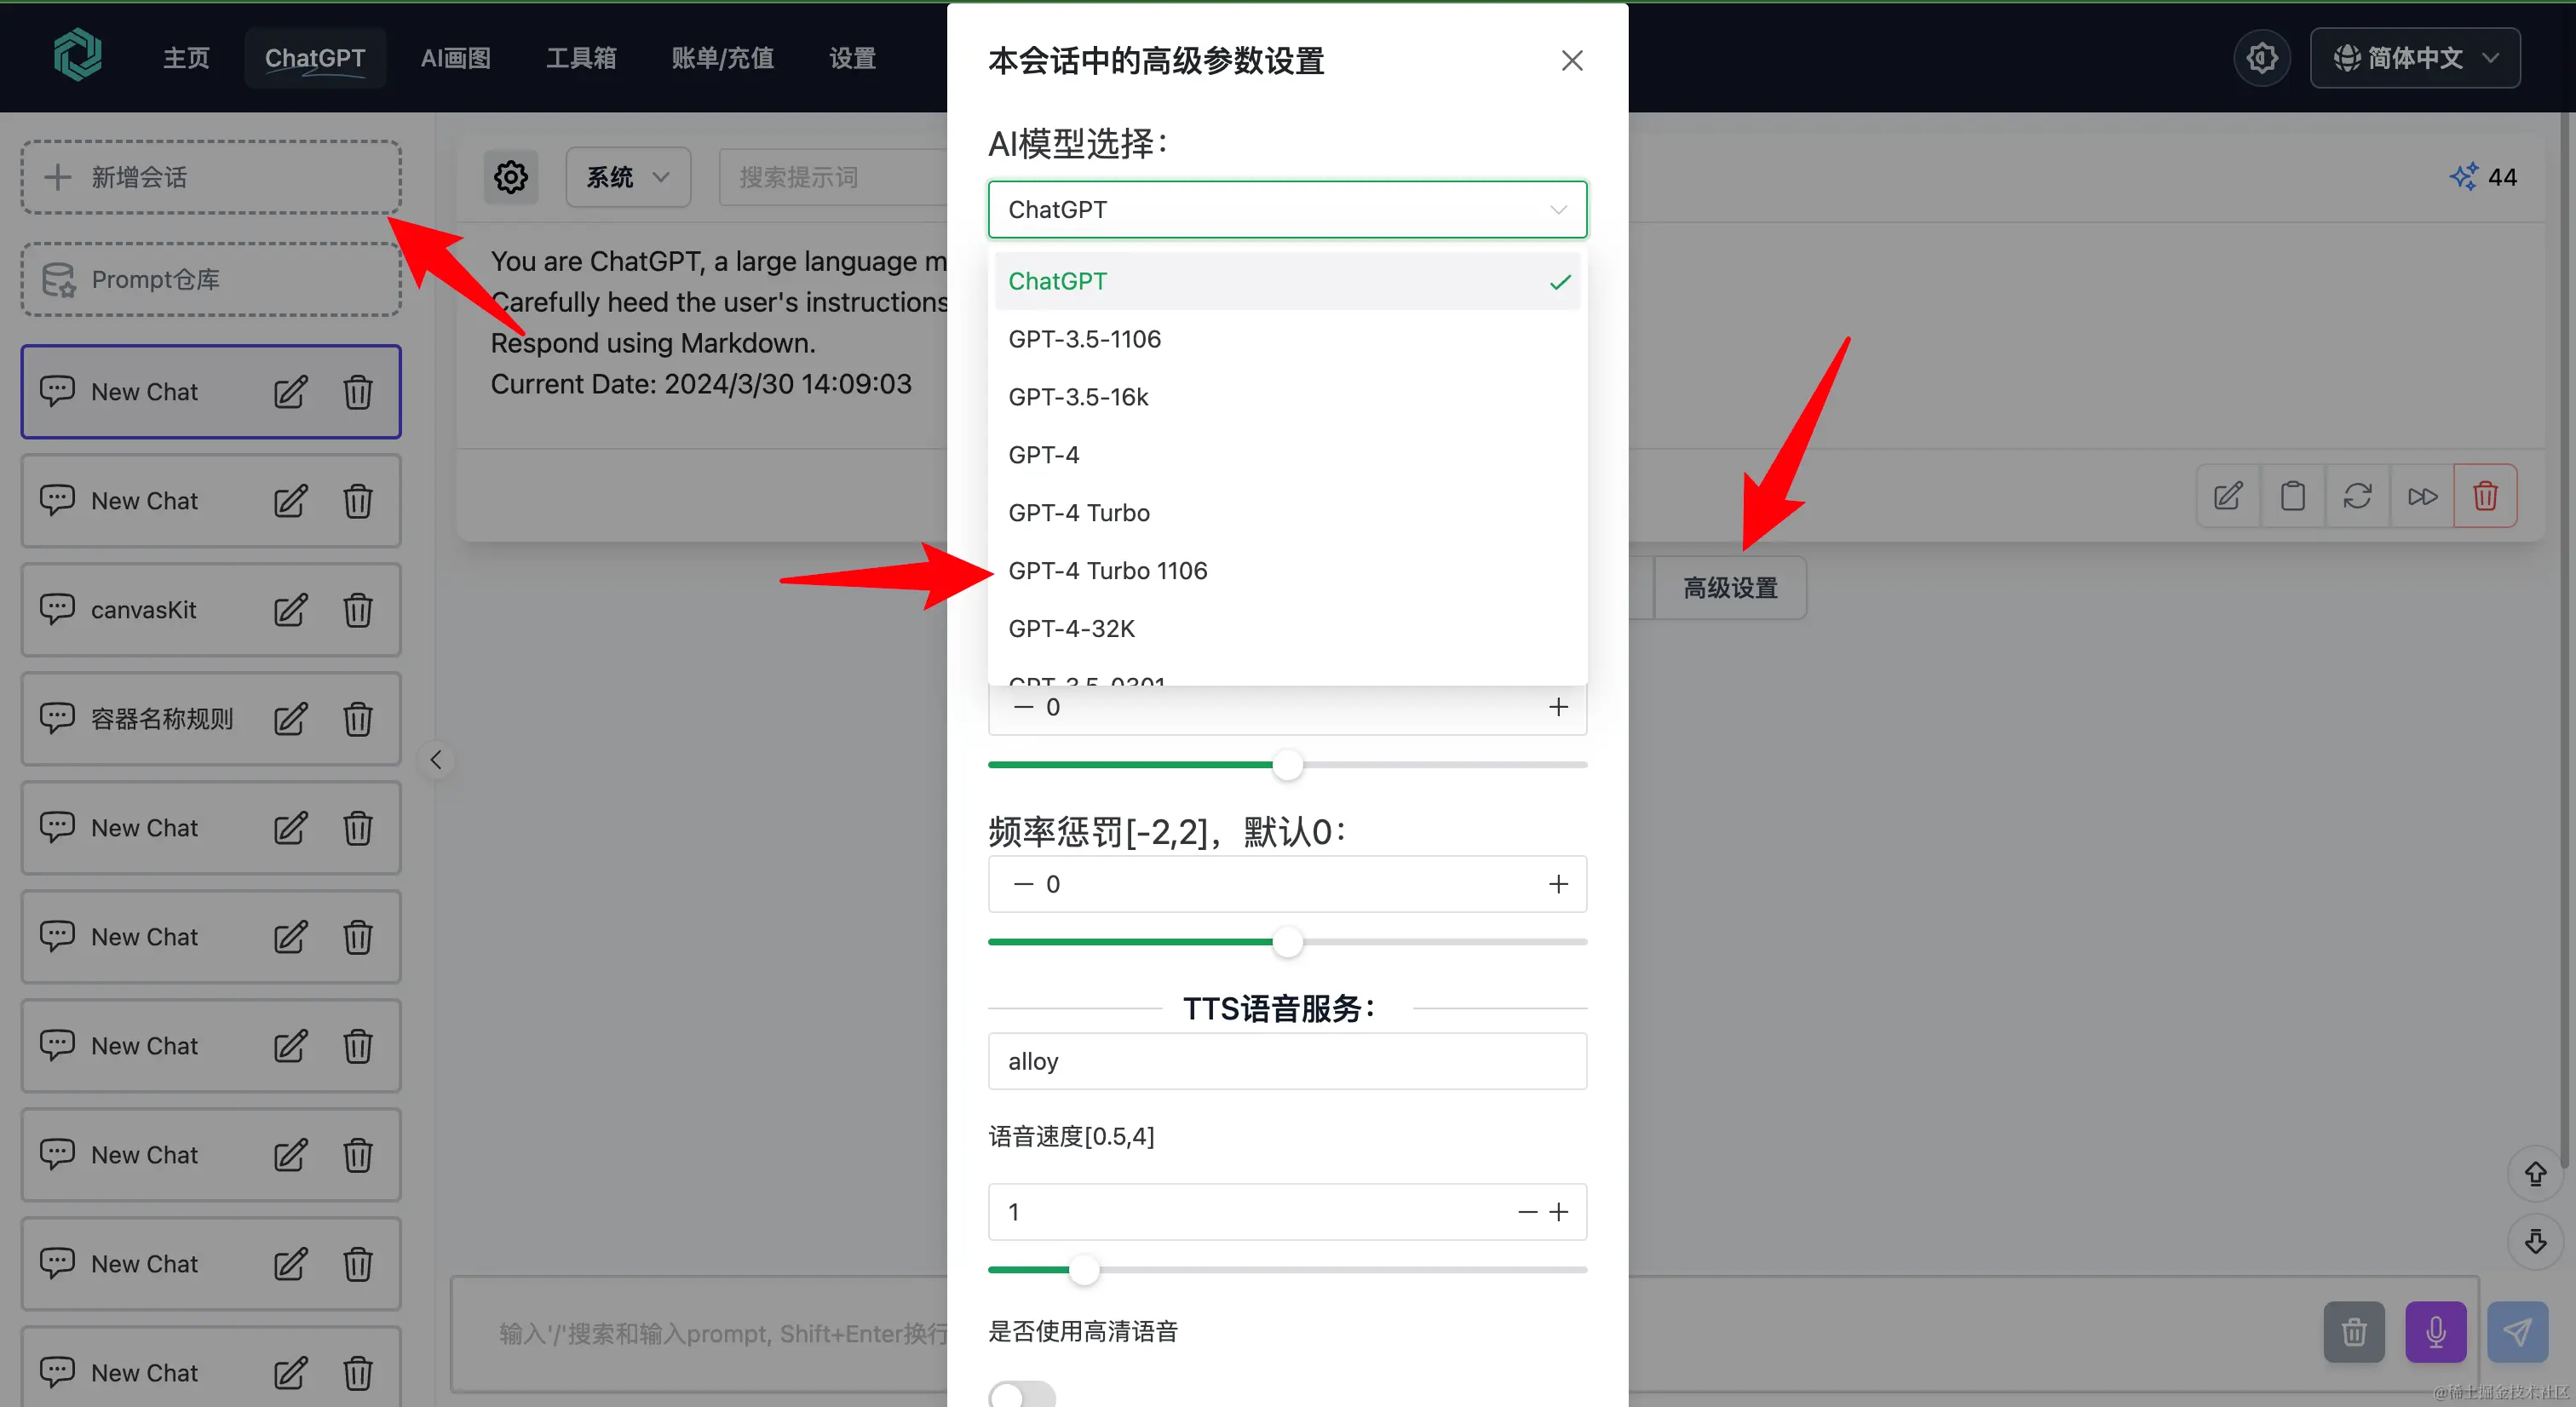2576x1407 pixels.
Task: Click 新增会话 button
Action: pos(211,177)
